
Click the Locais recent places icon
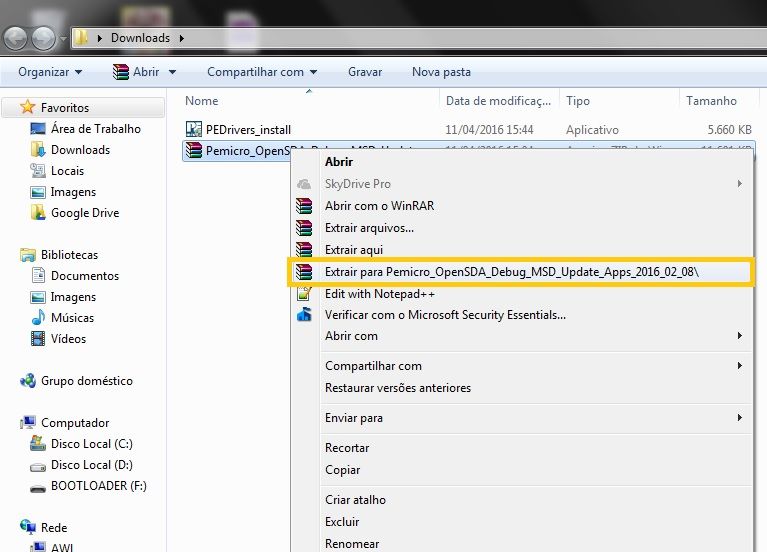38,171
